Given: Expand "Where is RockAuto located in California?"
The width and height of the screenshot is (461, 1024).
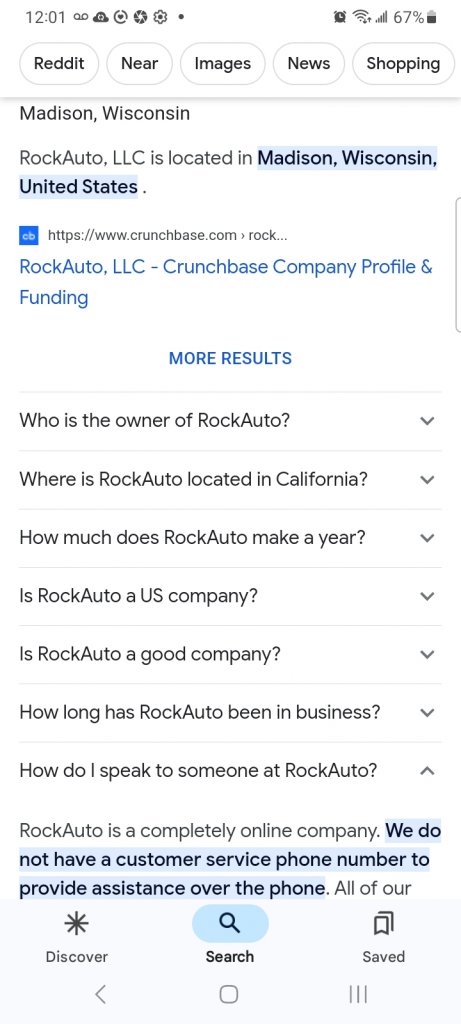Looking at the screenshot, I should pyautogui.click(x=230, y=479).
